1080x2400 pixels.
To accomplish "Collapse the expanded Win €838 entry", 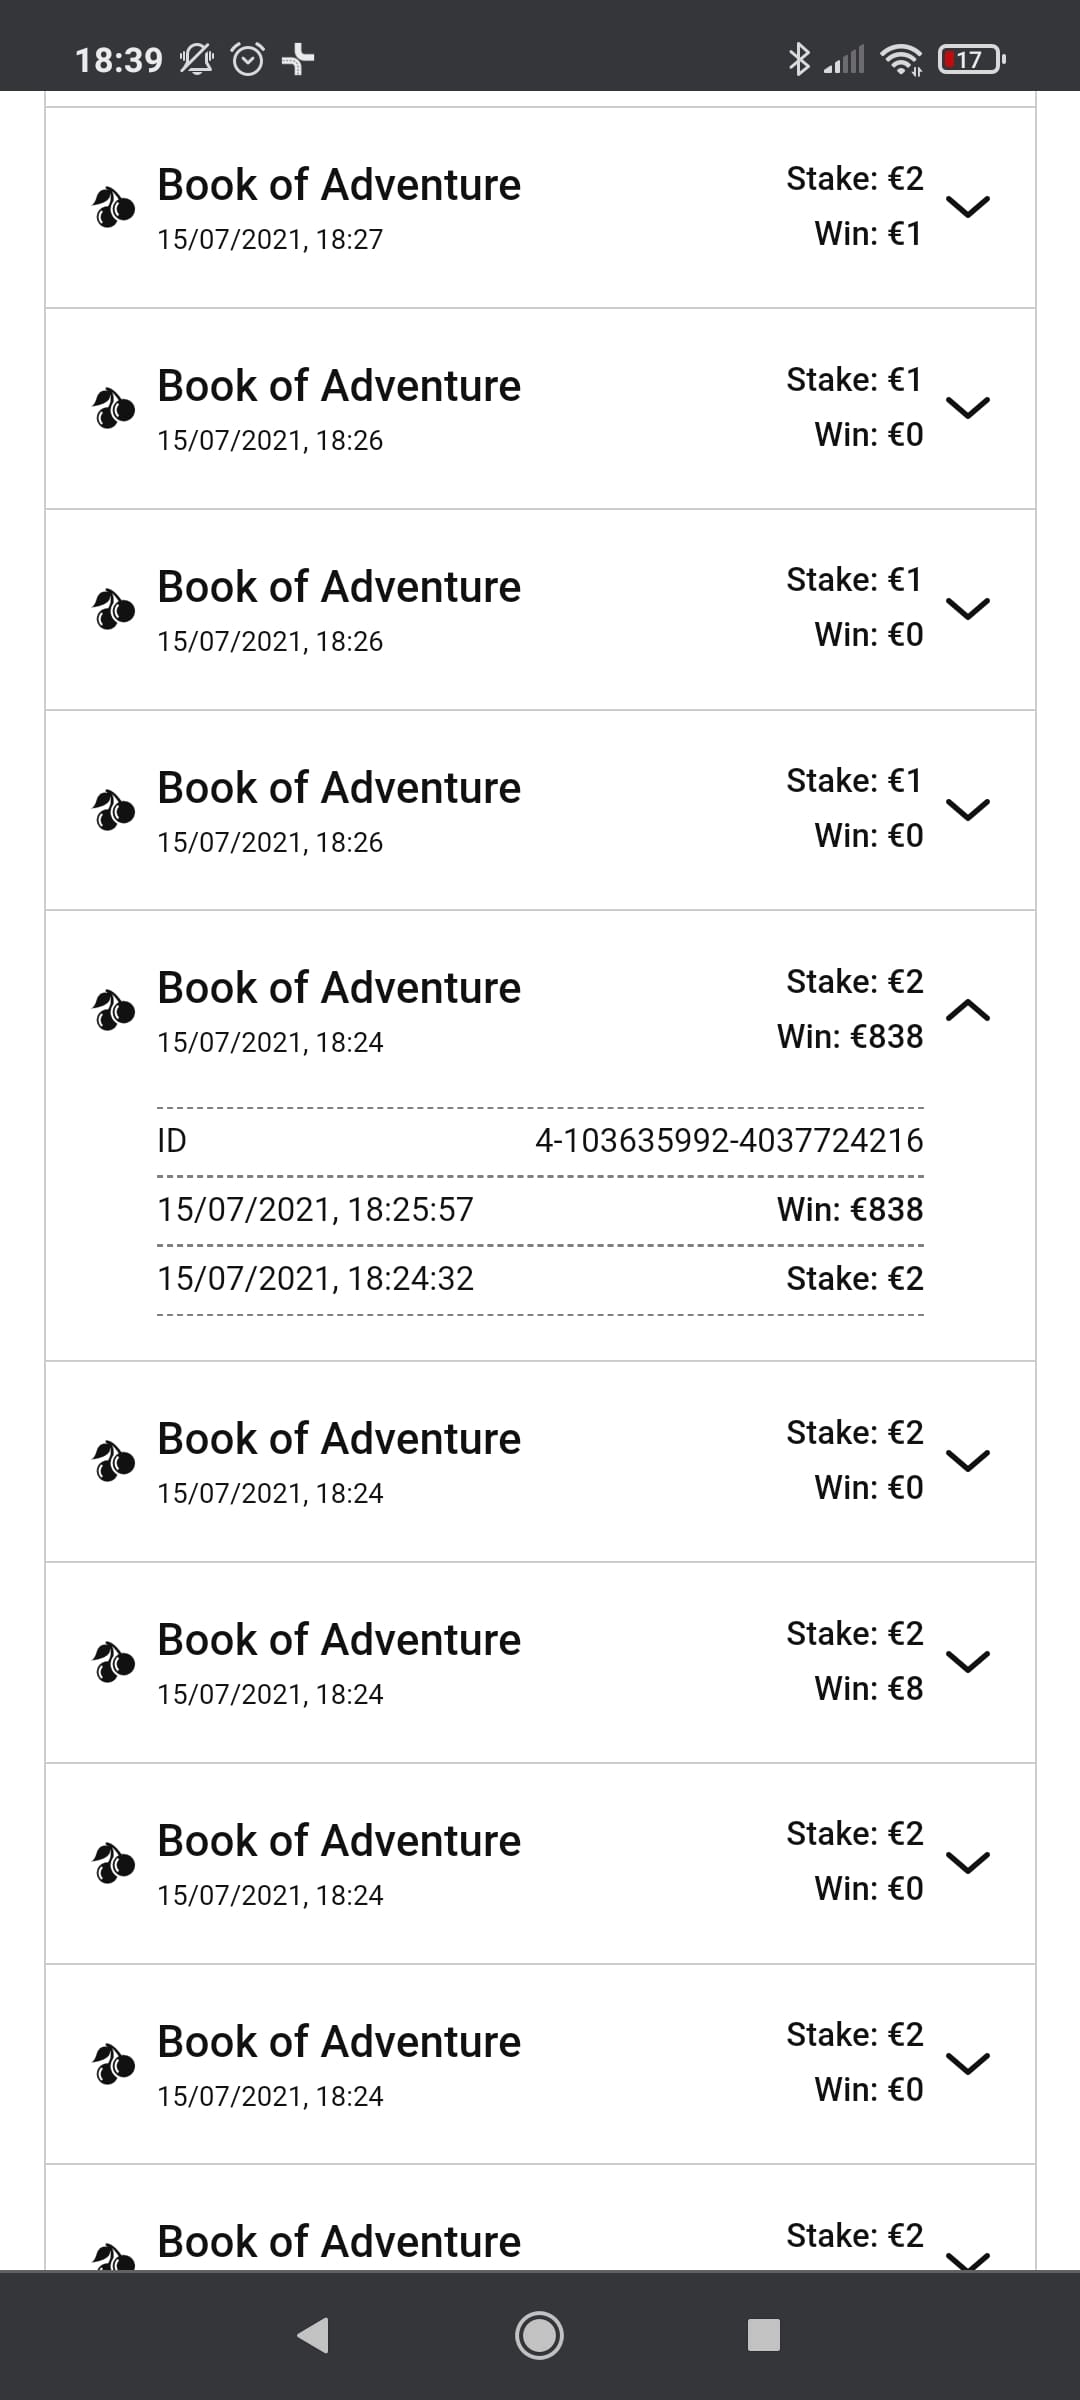I will click(968, 1010).
